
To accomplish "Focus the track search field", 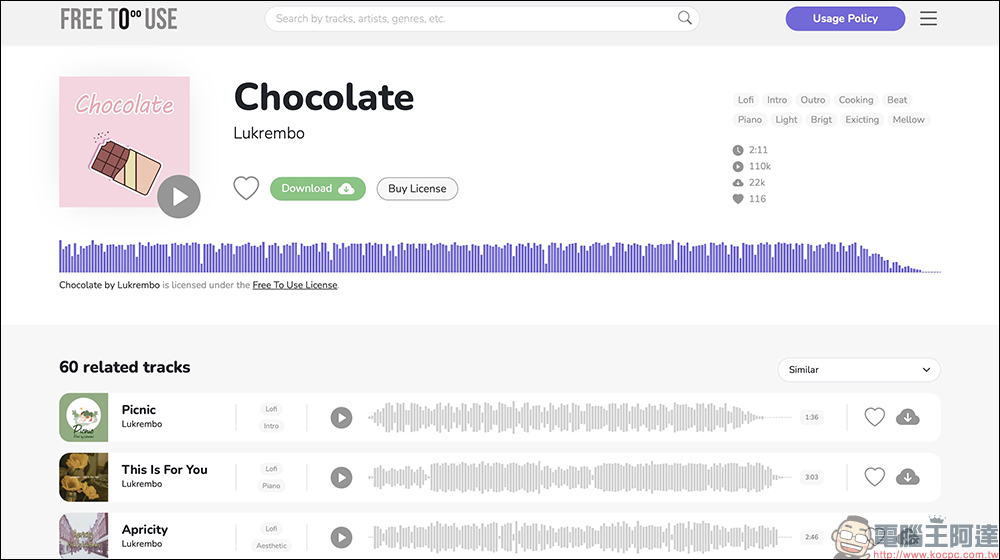I will click(470, 18).
